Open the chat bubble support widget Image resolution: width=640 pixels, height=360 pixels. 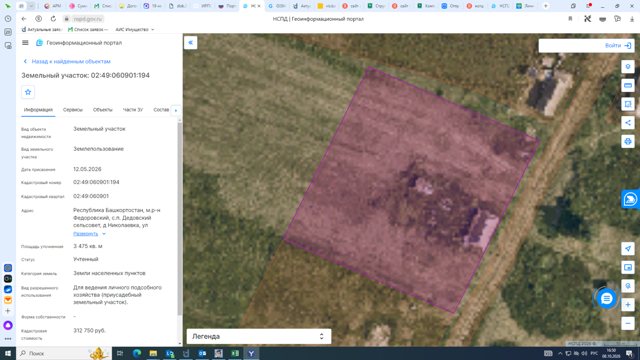coord(607,299)
